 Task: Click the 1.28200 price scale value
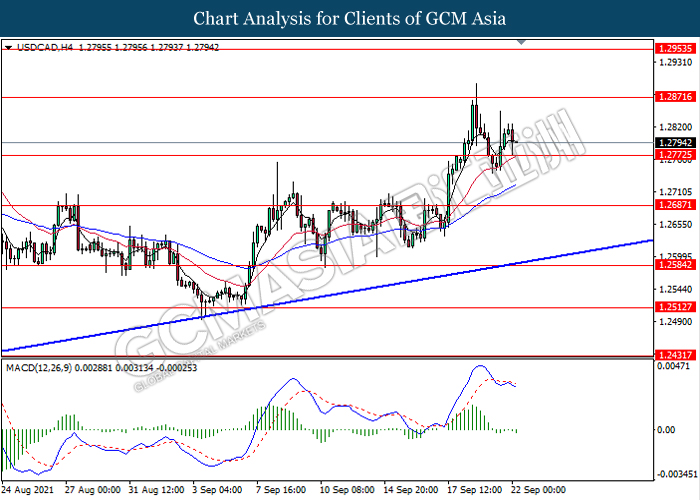[x=675, y=128]
